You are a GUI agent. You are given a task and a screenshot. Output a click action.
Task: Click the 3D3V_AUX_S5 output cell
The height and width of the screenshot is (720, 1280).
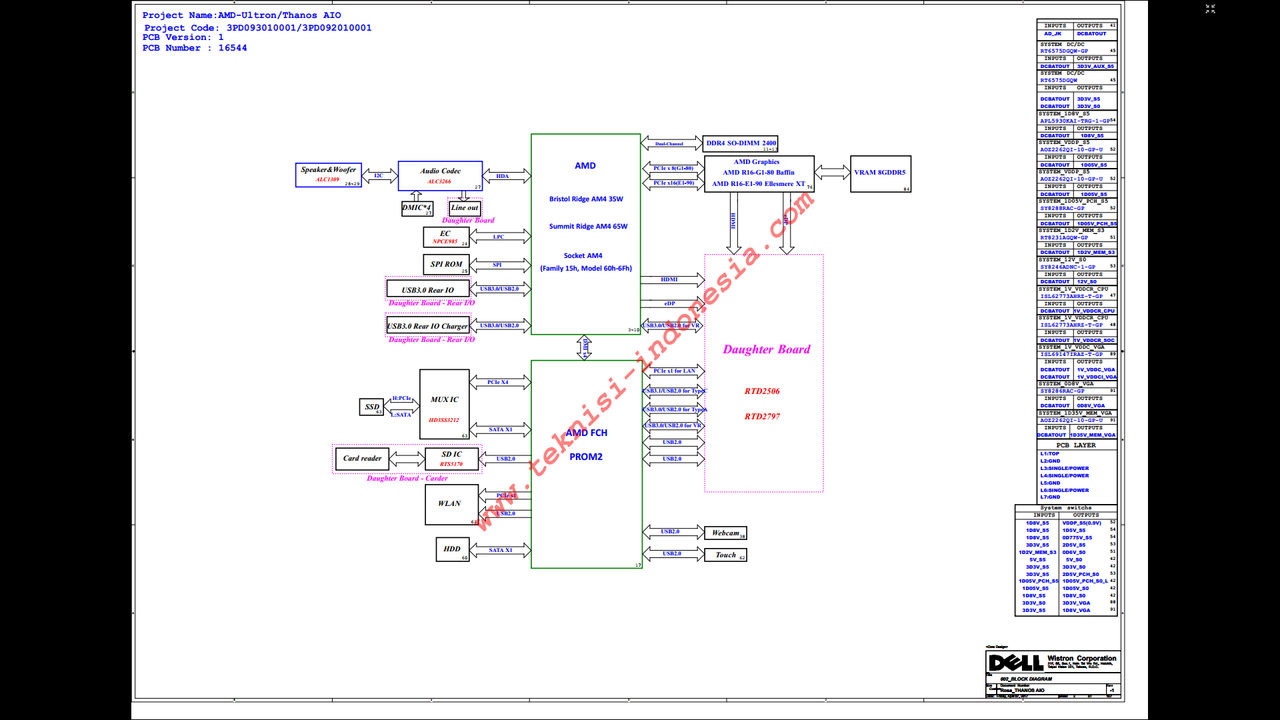pyautogui.click(x=1096, y=66)
